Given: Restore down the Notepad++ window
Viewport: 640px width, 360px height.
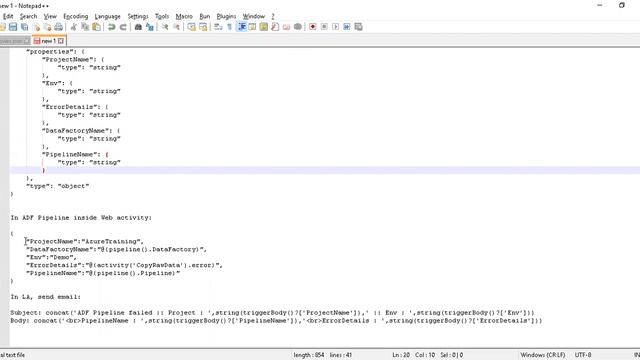Looking at the screenshot, I should (622, 5).
